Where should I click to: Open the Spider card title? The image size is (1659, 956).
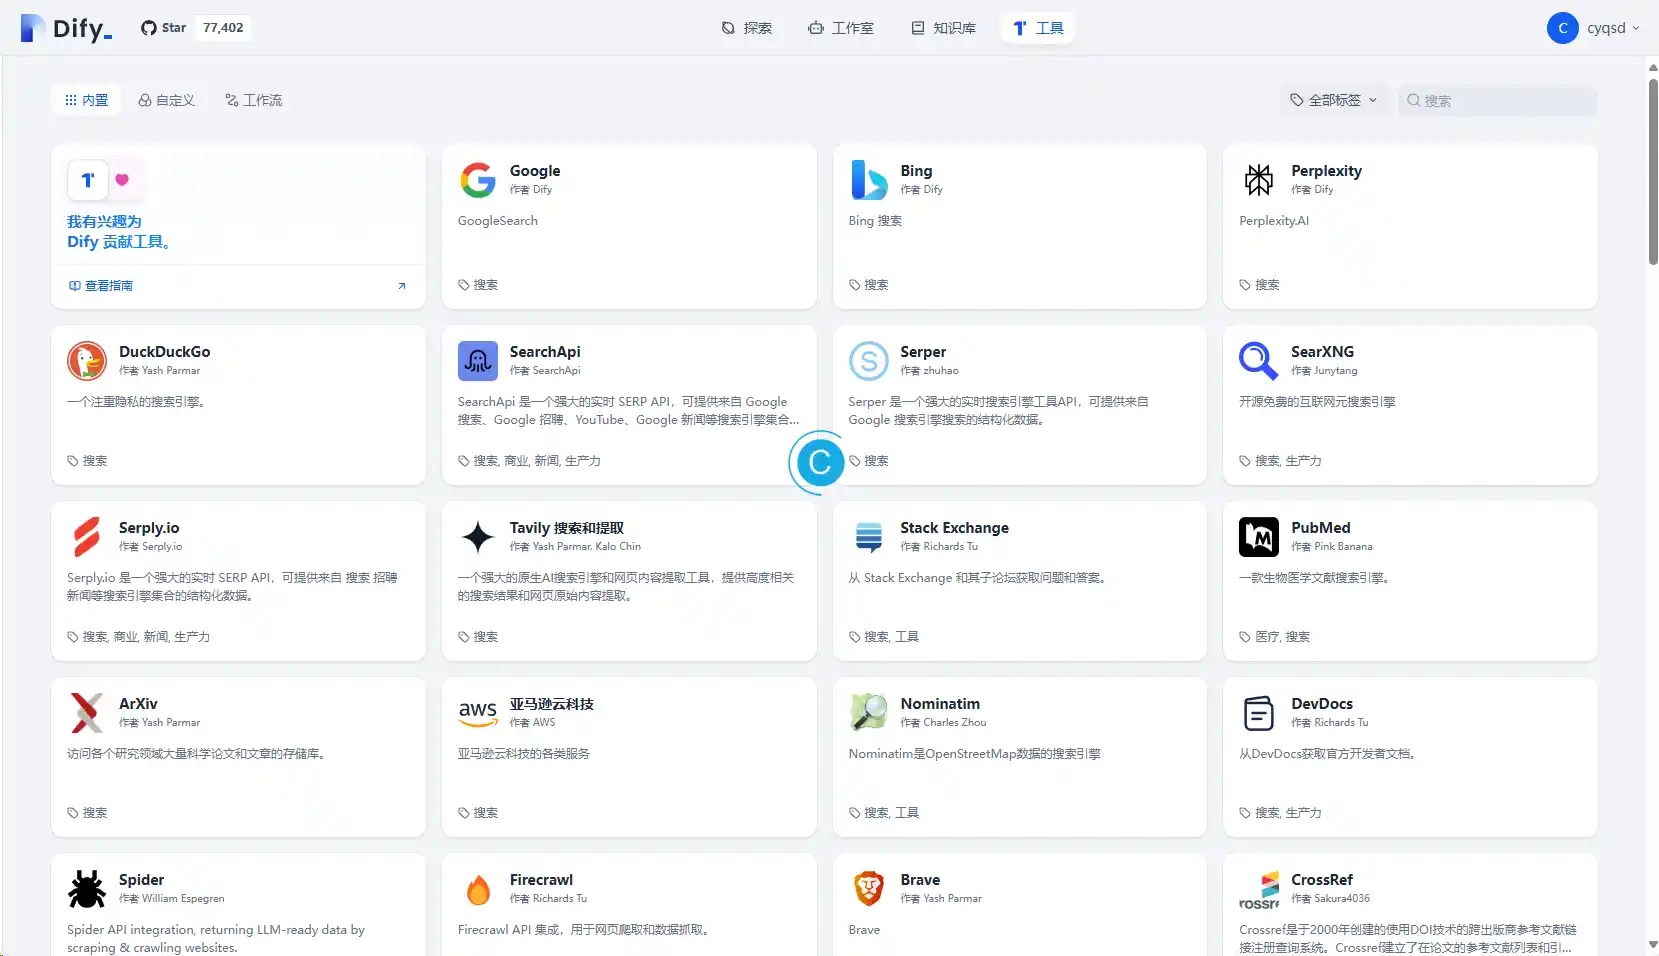141,880
